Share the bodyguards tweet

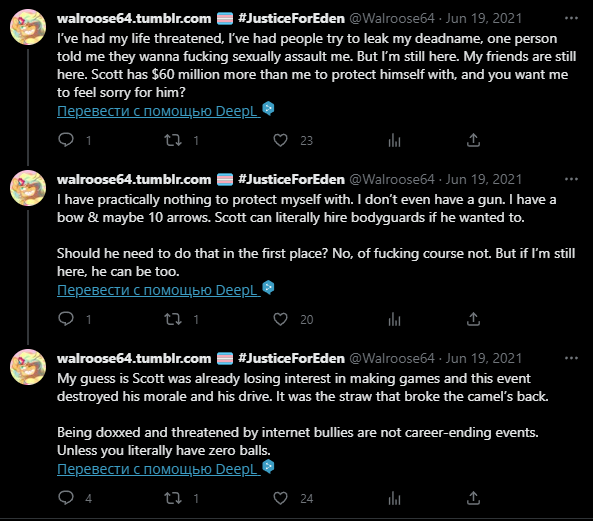click(473, 319)
